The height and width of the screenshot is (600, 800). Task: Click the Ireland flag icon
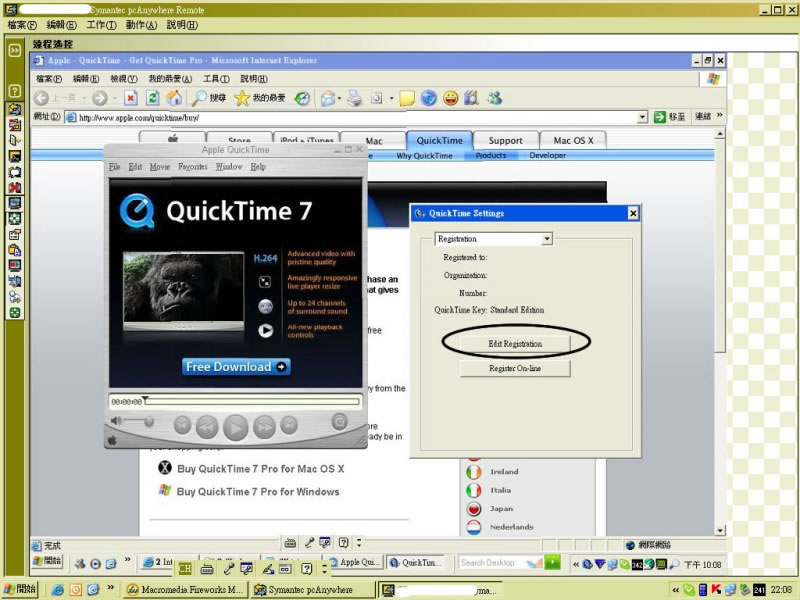click(473, 472)
